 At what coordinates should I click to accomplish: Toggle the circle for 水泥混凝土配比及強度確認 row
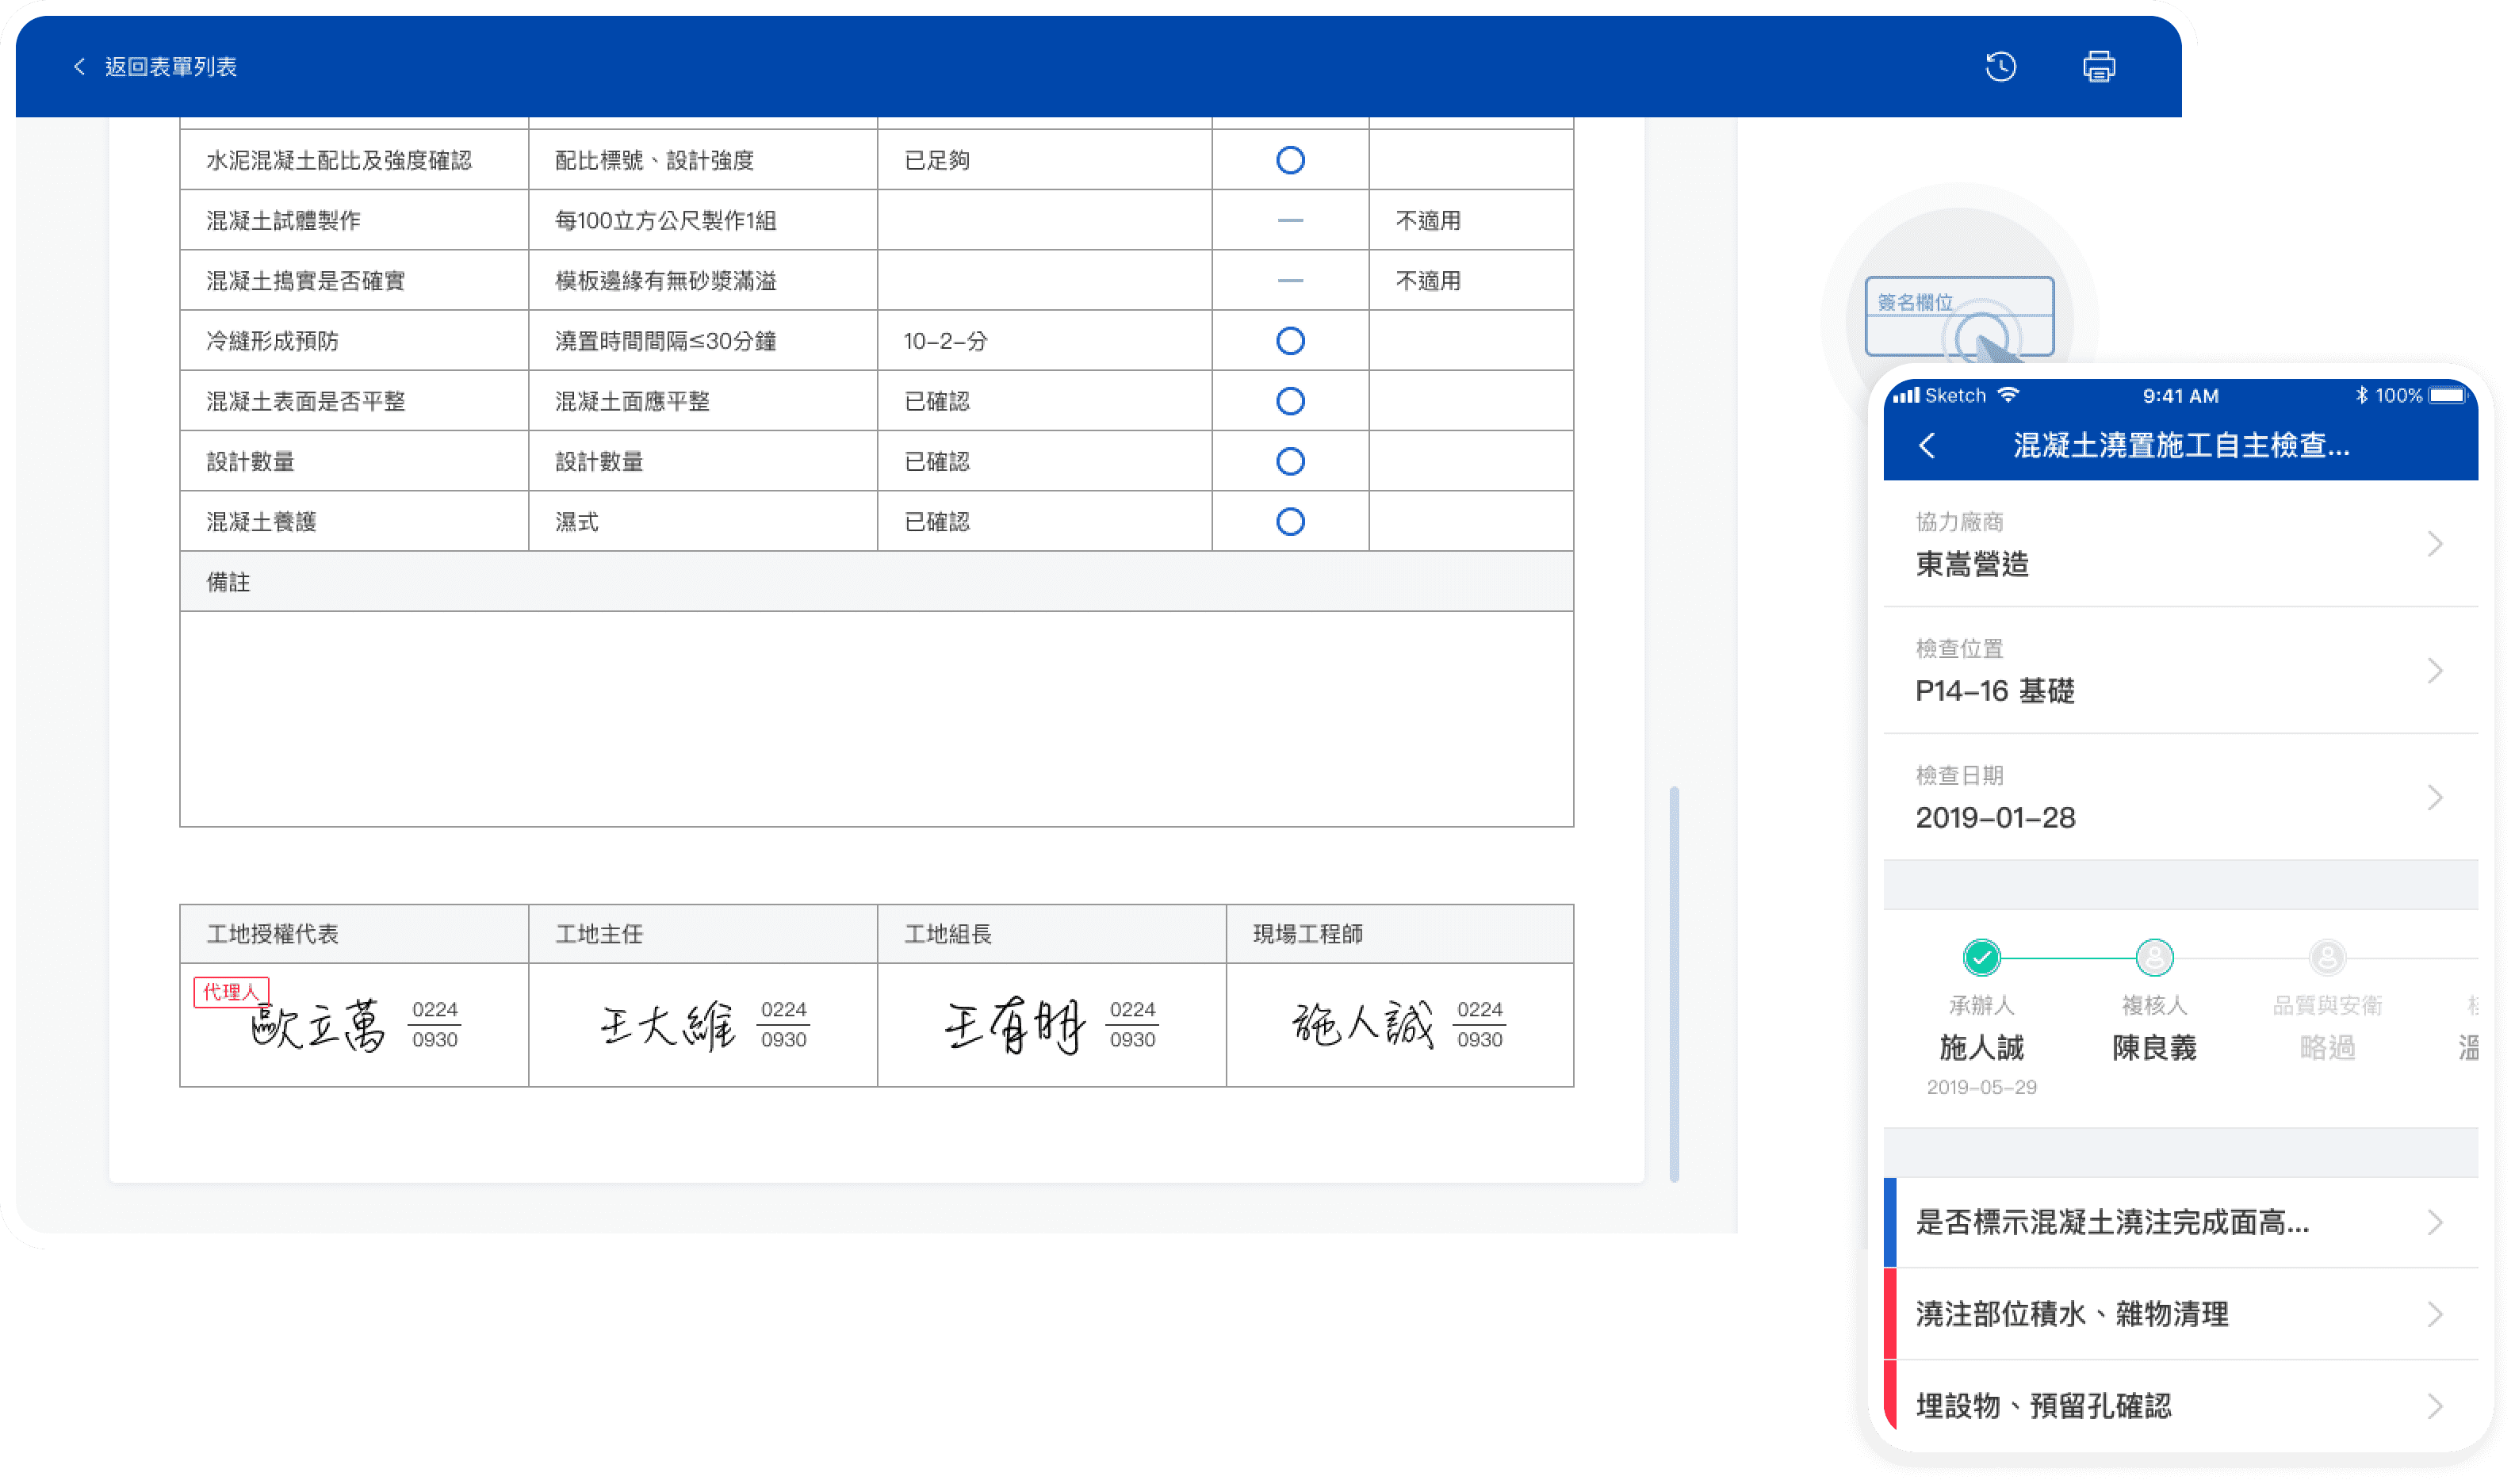pyautogui.click(x=1290, y=160)
